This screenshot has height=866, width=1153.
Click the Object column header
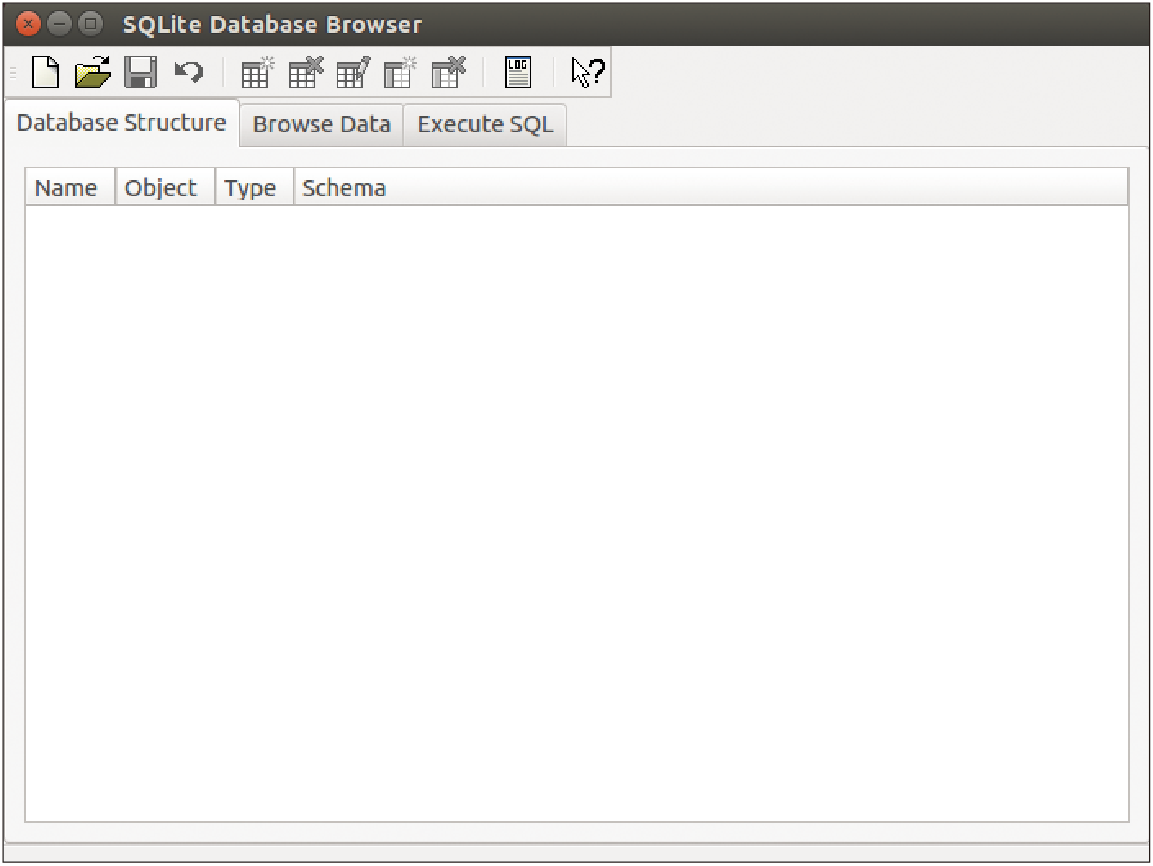[165, 187]
